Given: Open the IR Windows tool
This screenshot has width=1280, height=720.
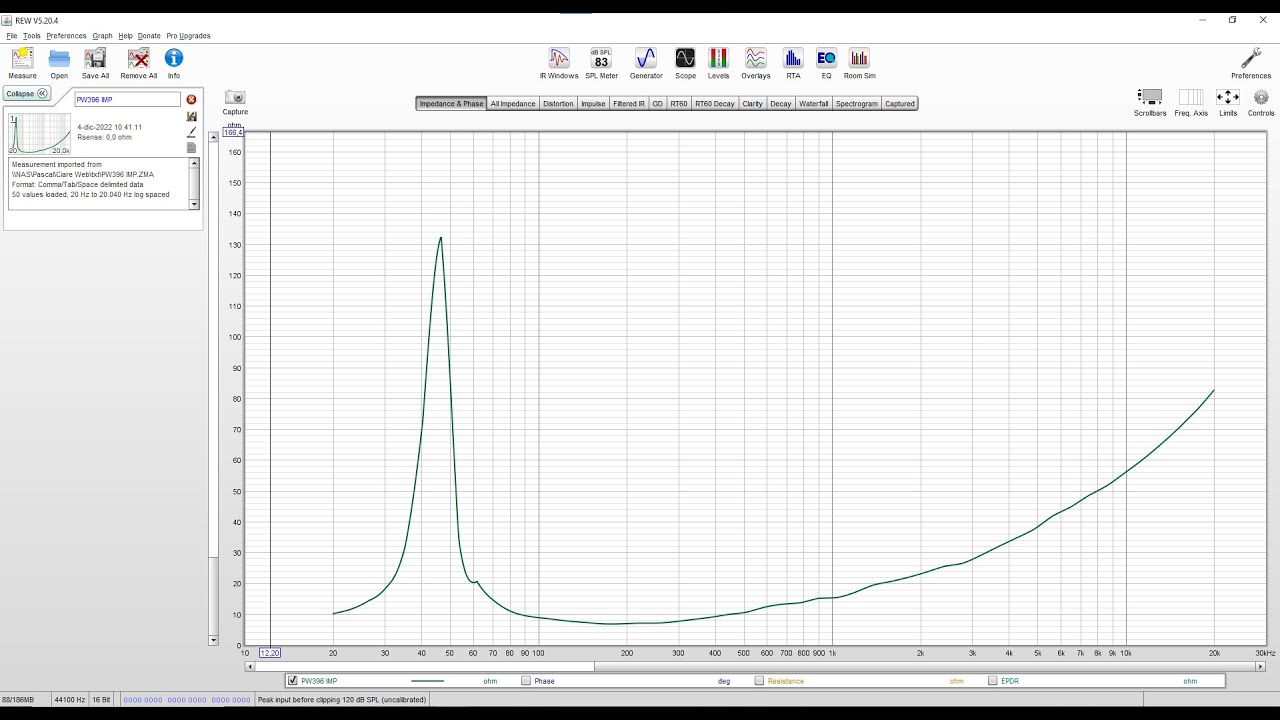Looking at the screenshot, I should [559, 58].
